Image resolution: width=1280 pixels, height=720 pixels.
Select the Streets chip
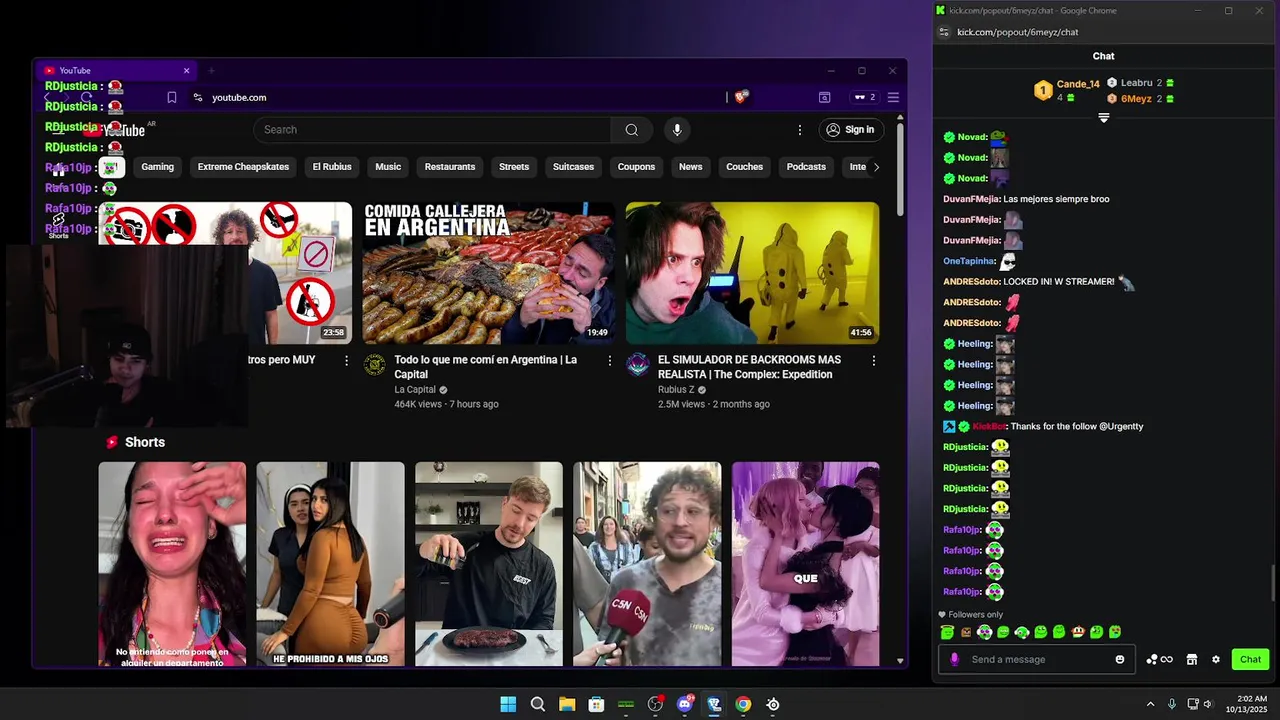tap(514, 167)
